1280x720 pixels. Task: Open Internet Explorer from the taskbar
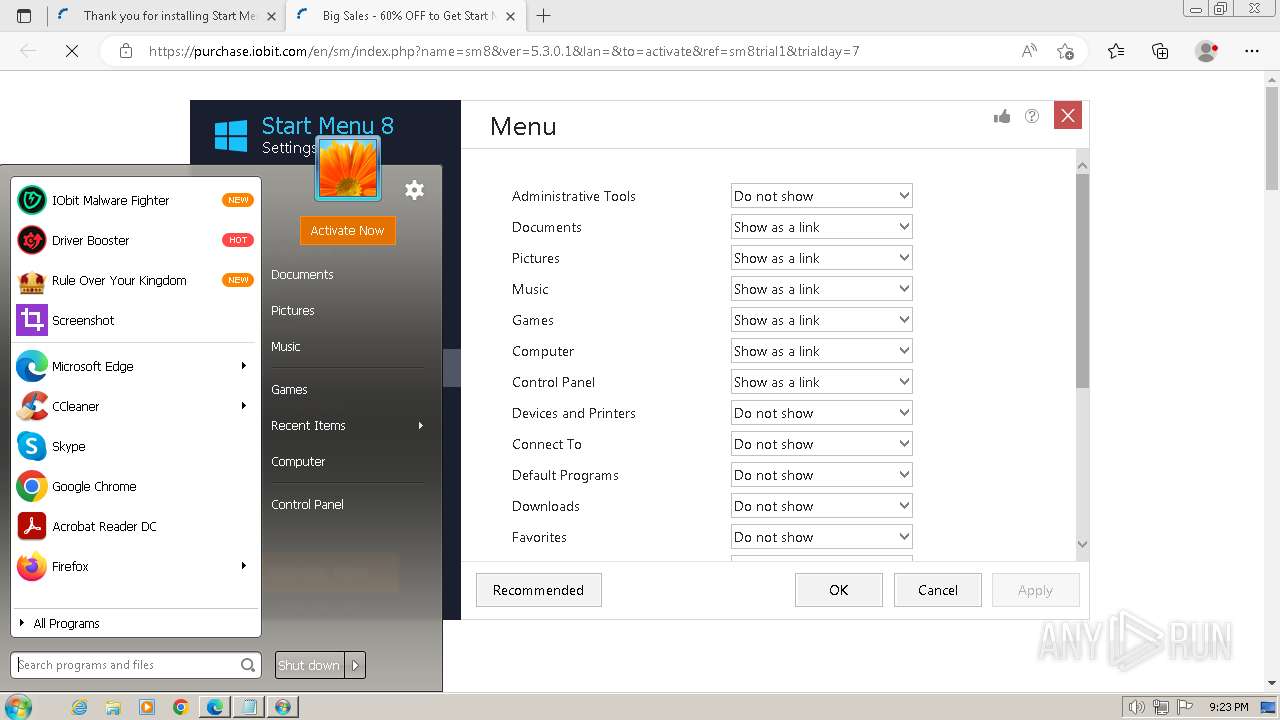79,707
